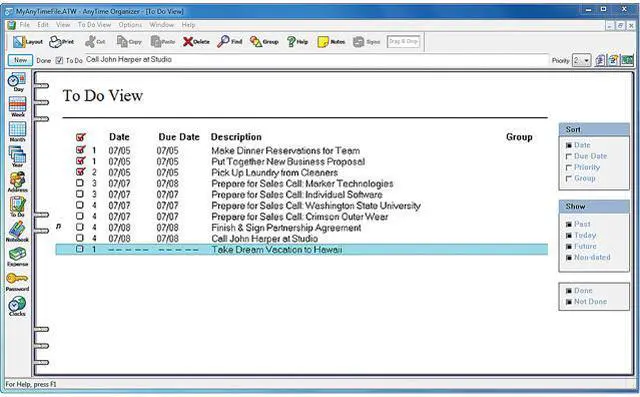Check off Washington State University call
640x397 pixels.
[x=80, y=205]
